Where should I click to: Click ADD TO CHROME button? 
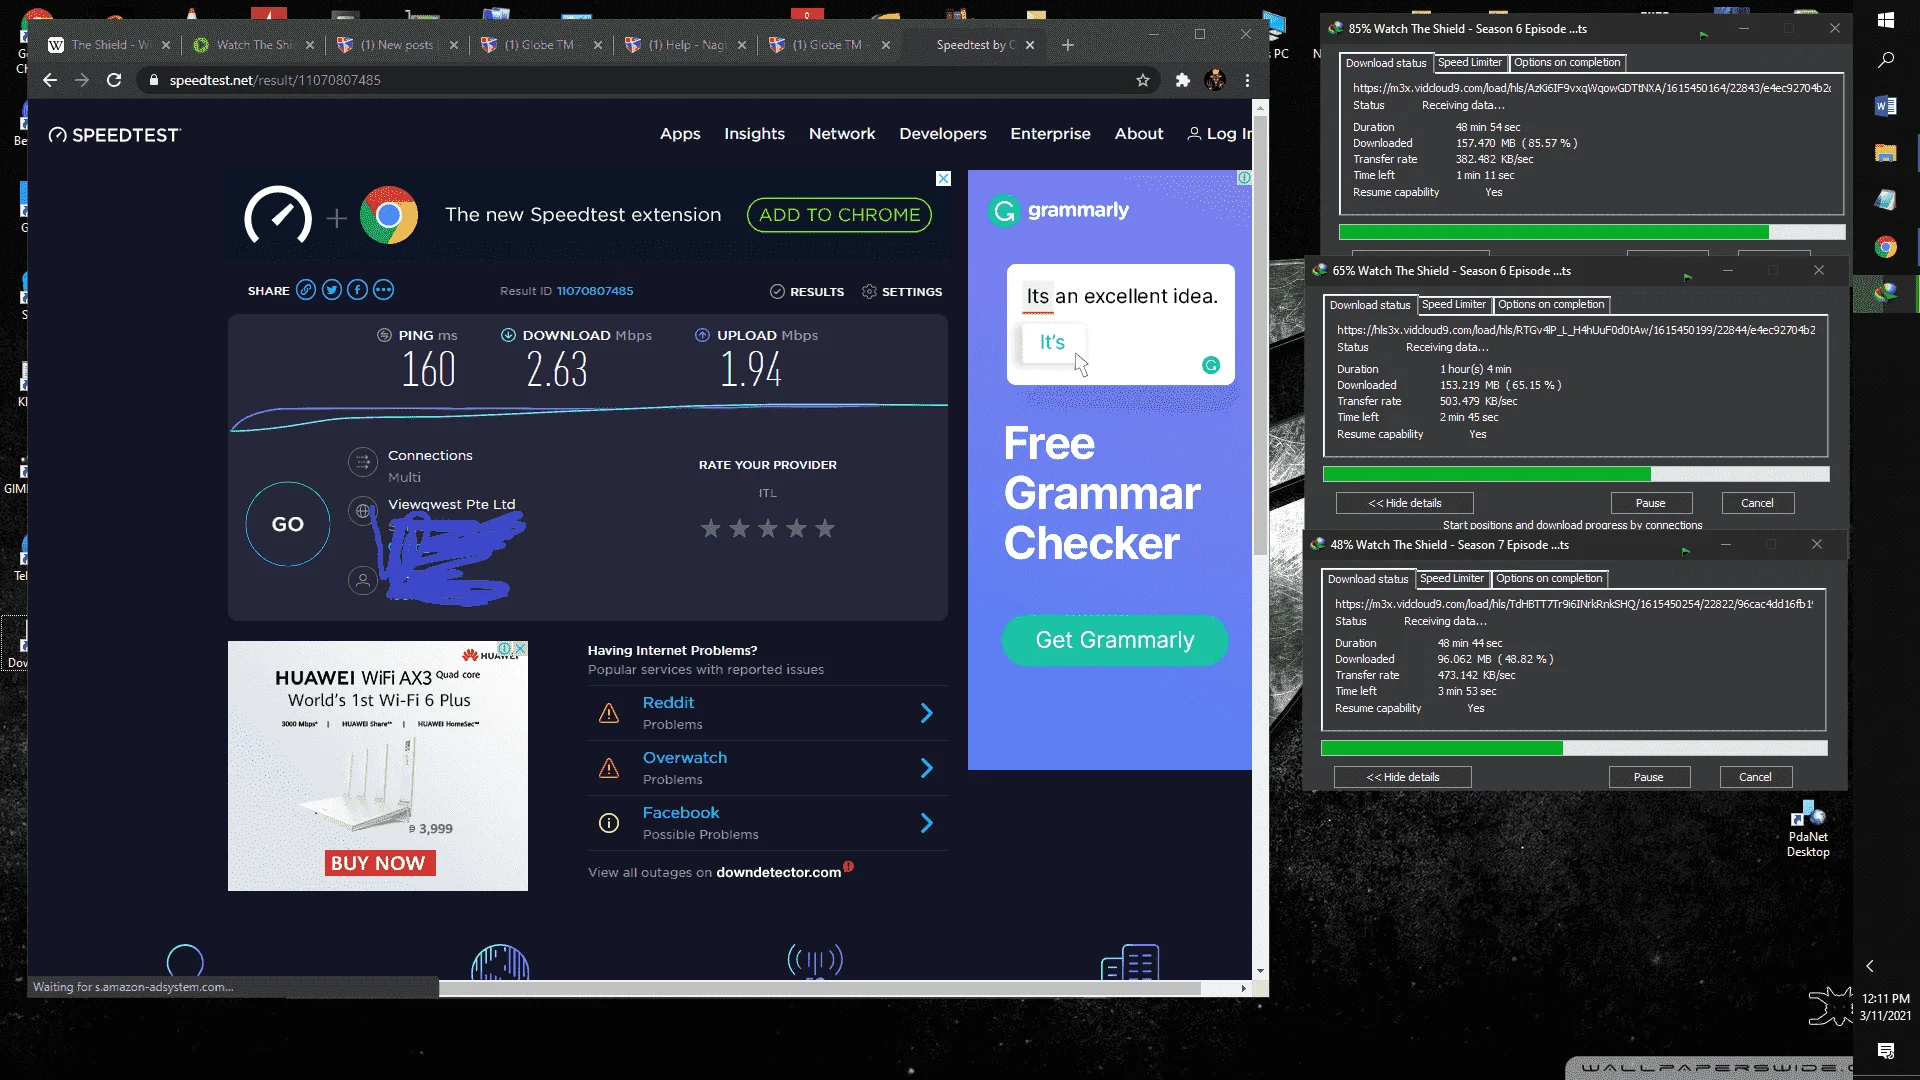(x=839, y=215)
